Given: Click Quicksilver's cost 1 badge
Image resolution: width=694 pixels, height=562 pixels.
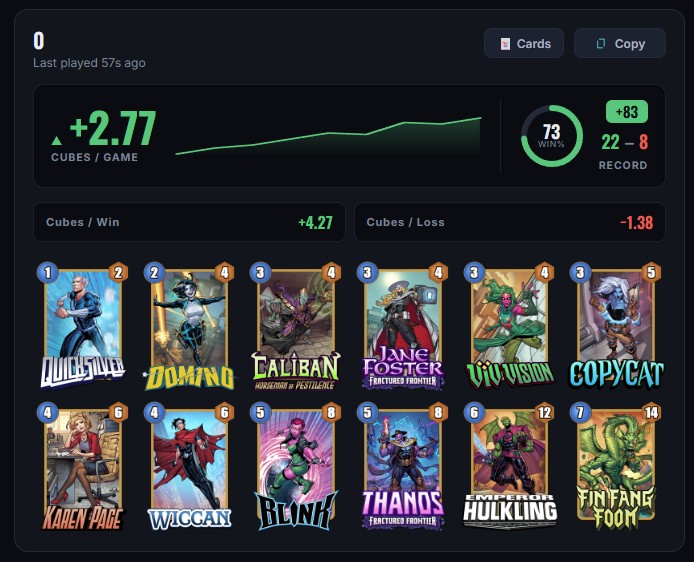Looking at the screenshot, I should (x=48, y=273).
